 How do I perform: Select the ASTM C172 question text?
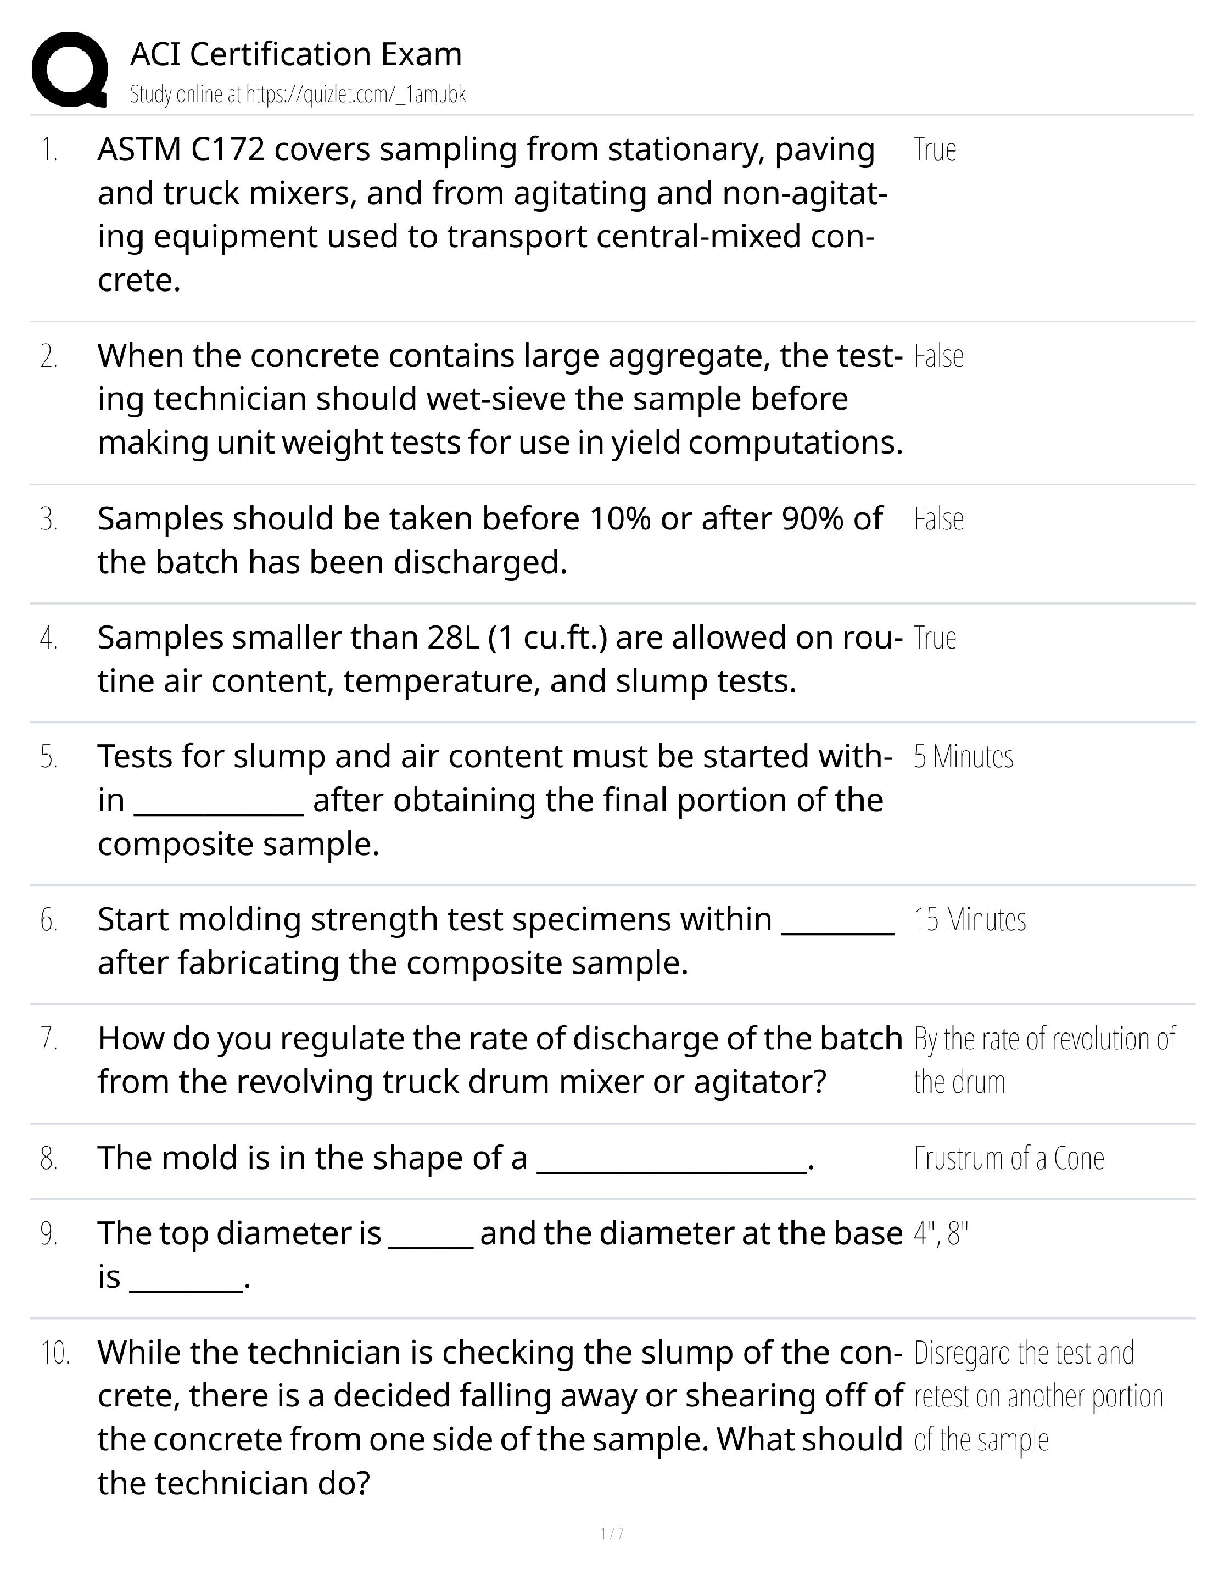(x=491, y=214)
